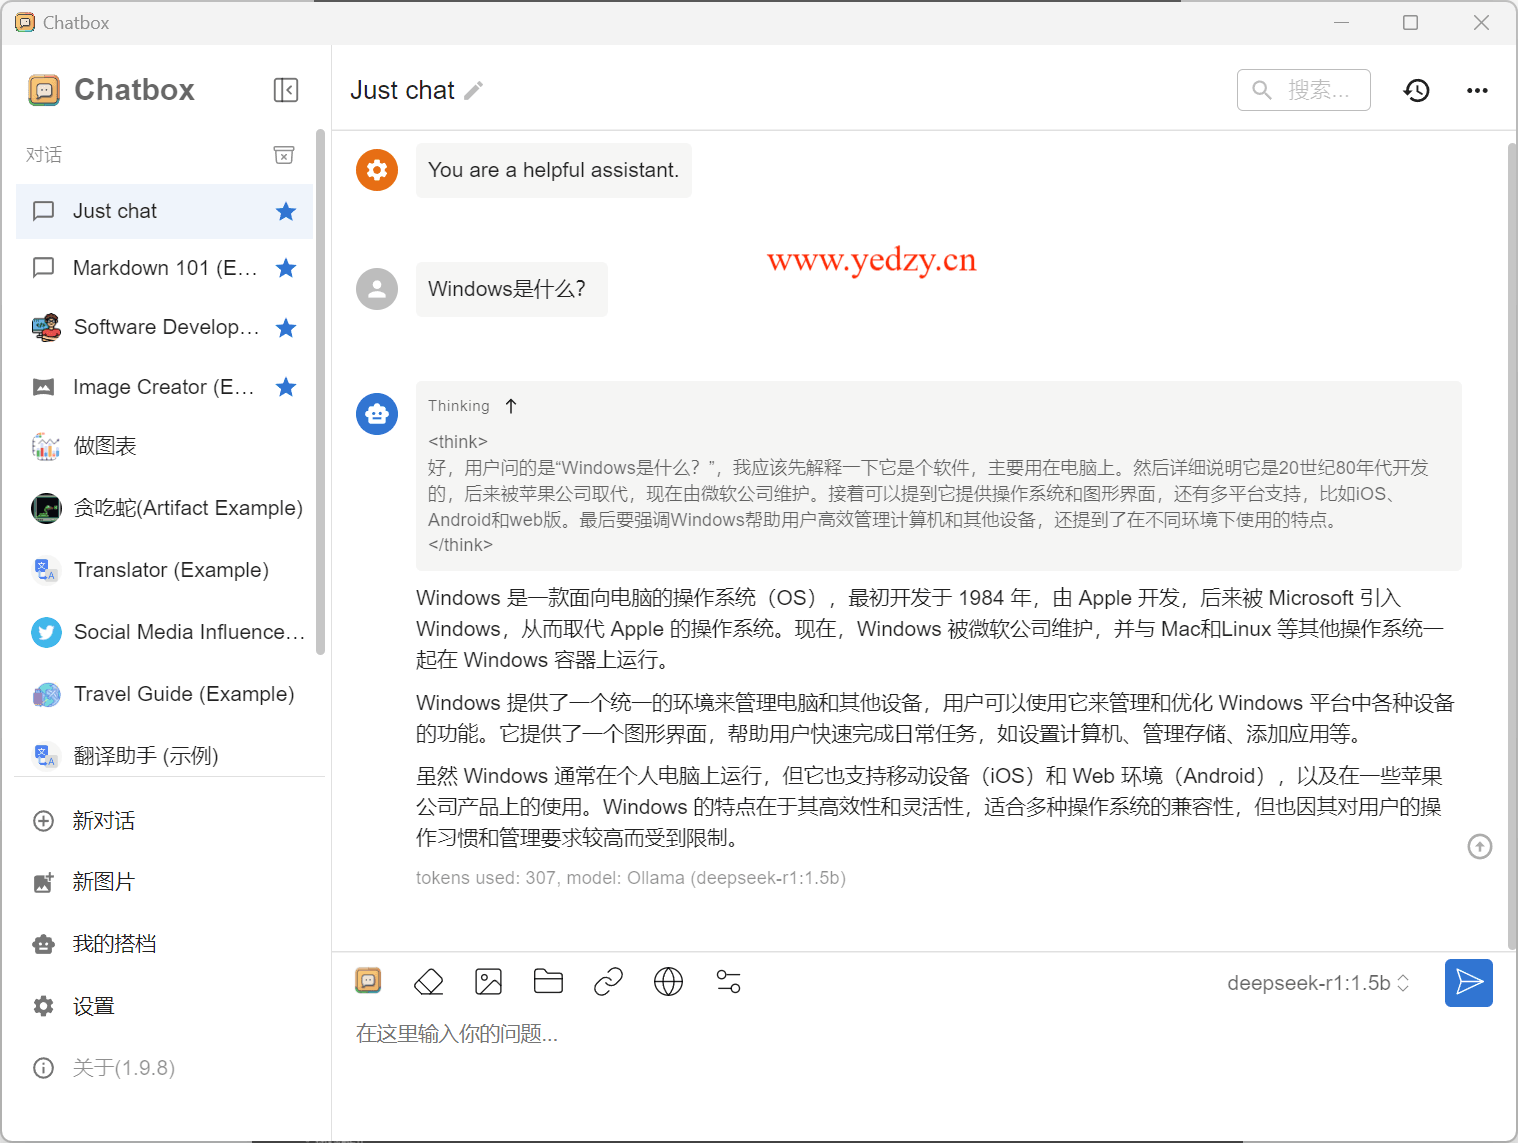The height and width of the screenshot is (1143, 1518).
Task: Clear context with the eraser icon
Action: coord(428,982)
